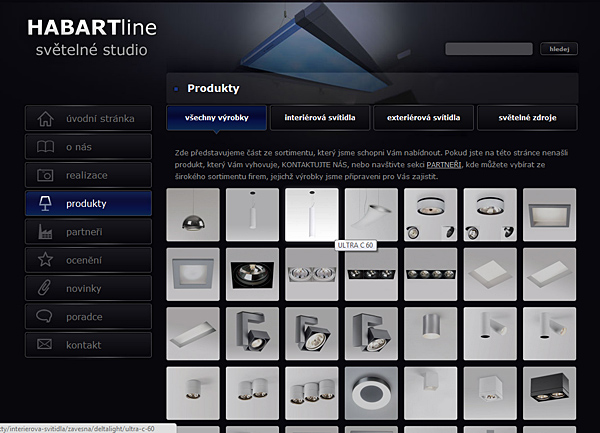Open the poradce page

(x=88, y=317)
